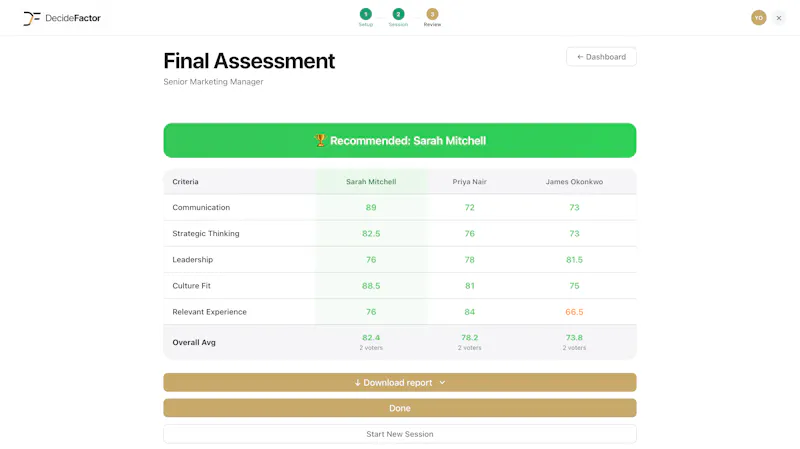Click James Okonkwo's overall average 73.8
The height and width of the screenshot is (449, 800).
(x=574, y=338)
